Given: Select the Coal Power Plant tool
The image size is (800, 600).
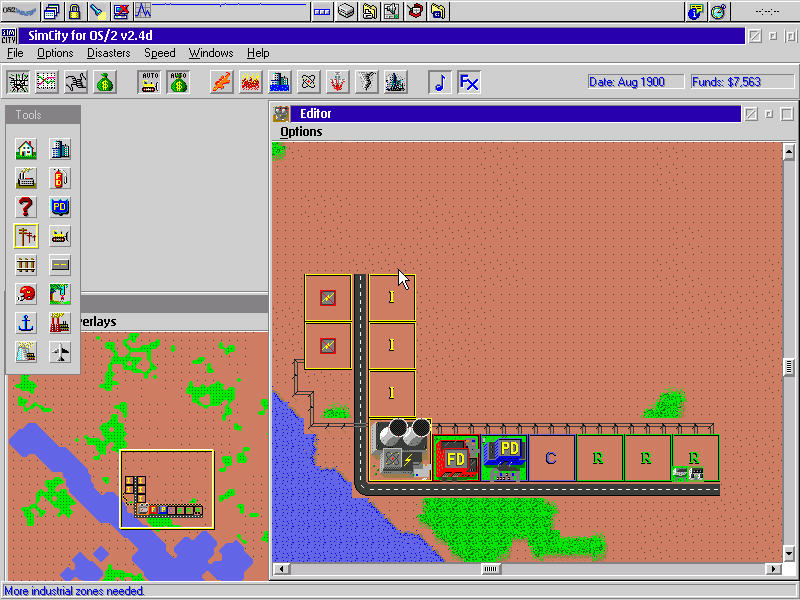Looking at the screenshot, I should (60, 323).
